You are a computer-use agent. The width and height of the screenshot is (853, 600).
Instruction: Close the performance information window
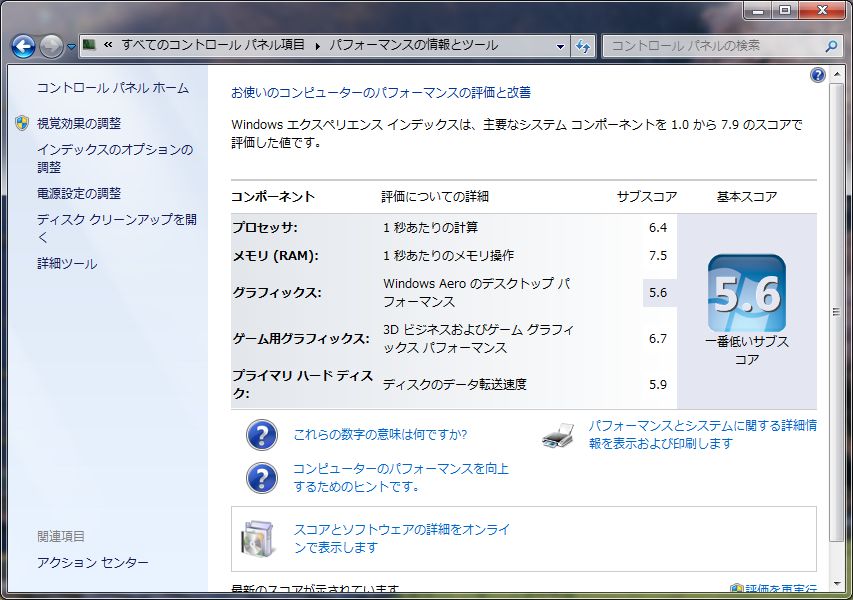click(x=822, y=10)
